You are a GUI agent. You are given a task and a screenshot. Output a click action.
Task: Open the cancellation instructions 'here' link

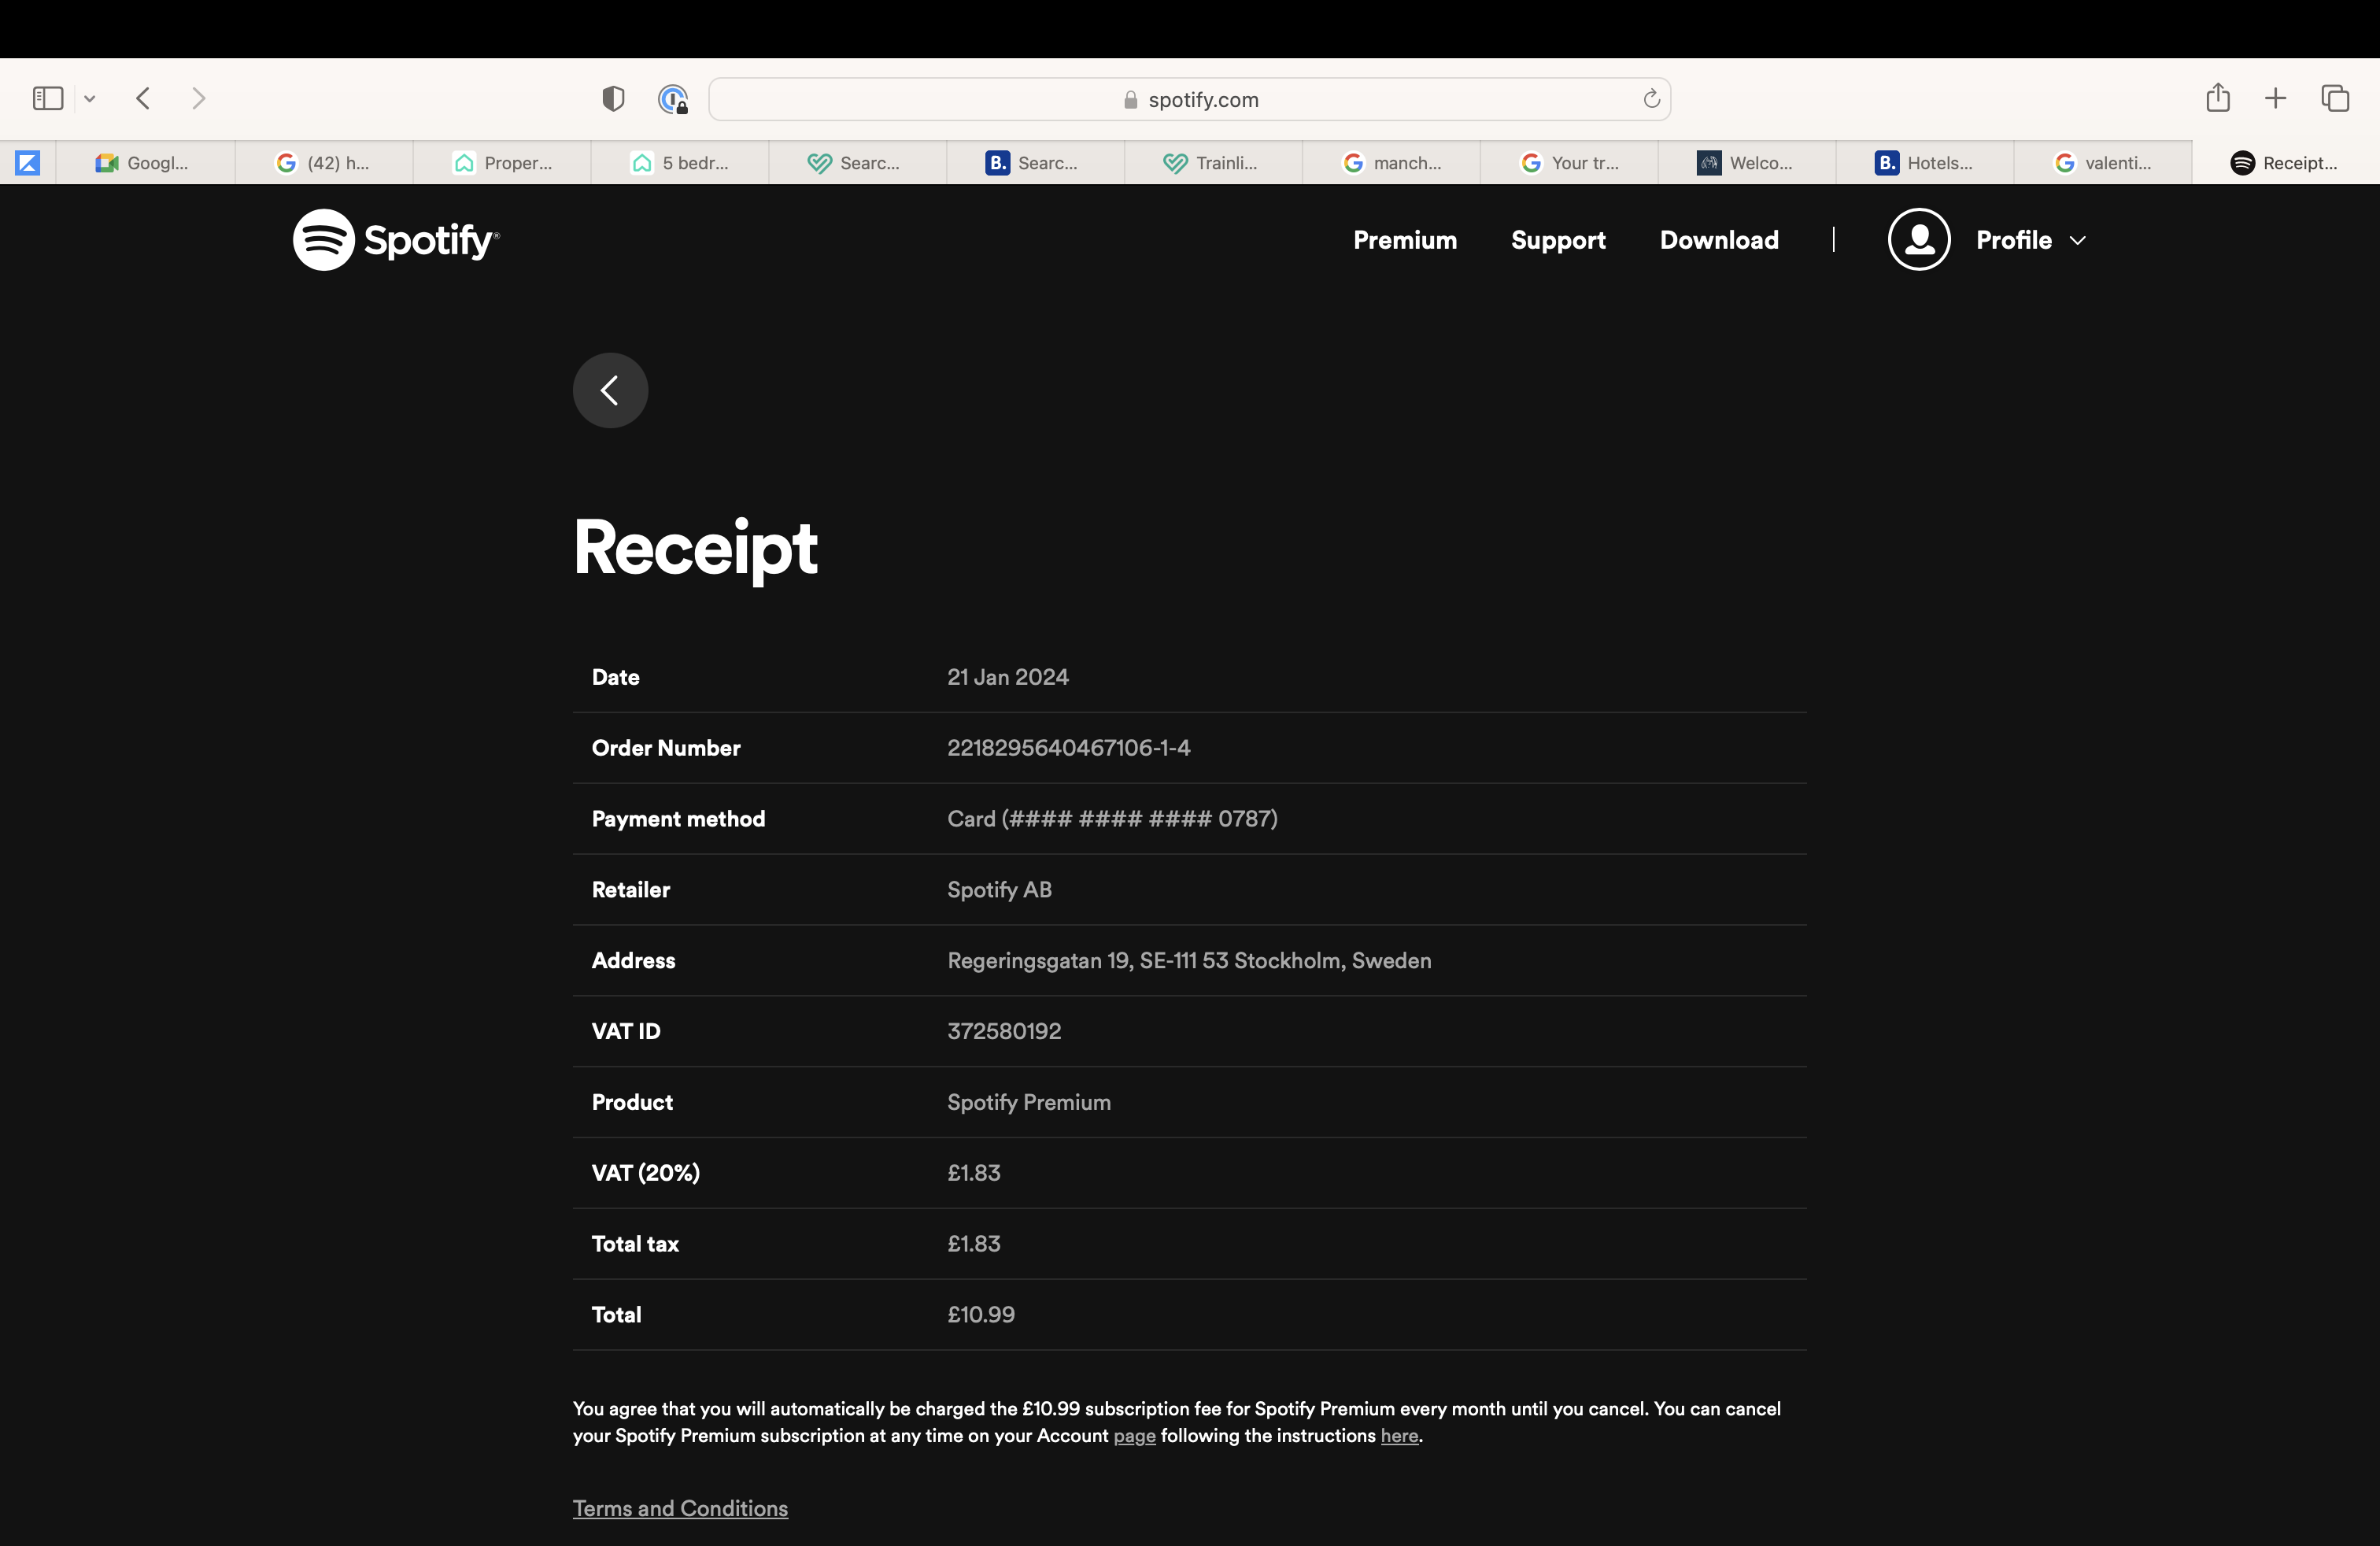click(1399, 1436)
